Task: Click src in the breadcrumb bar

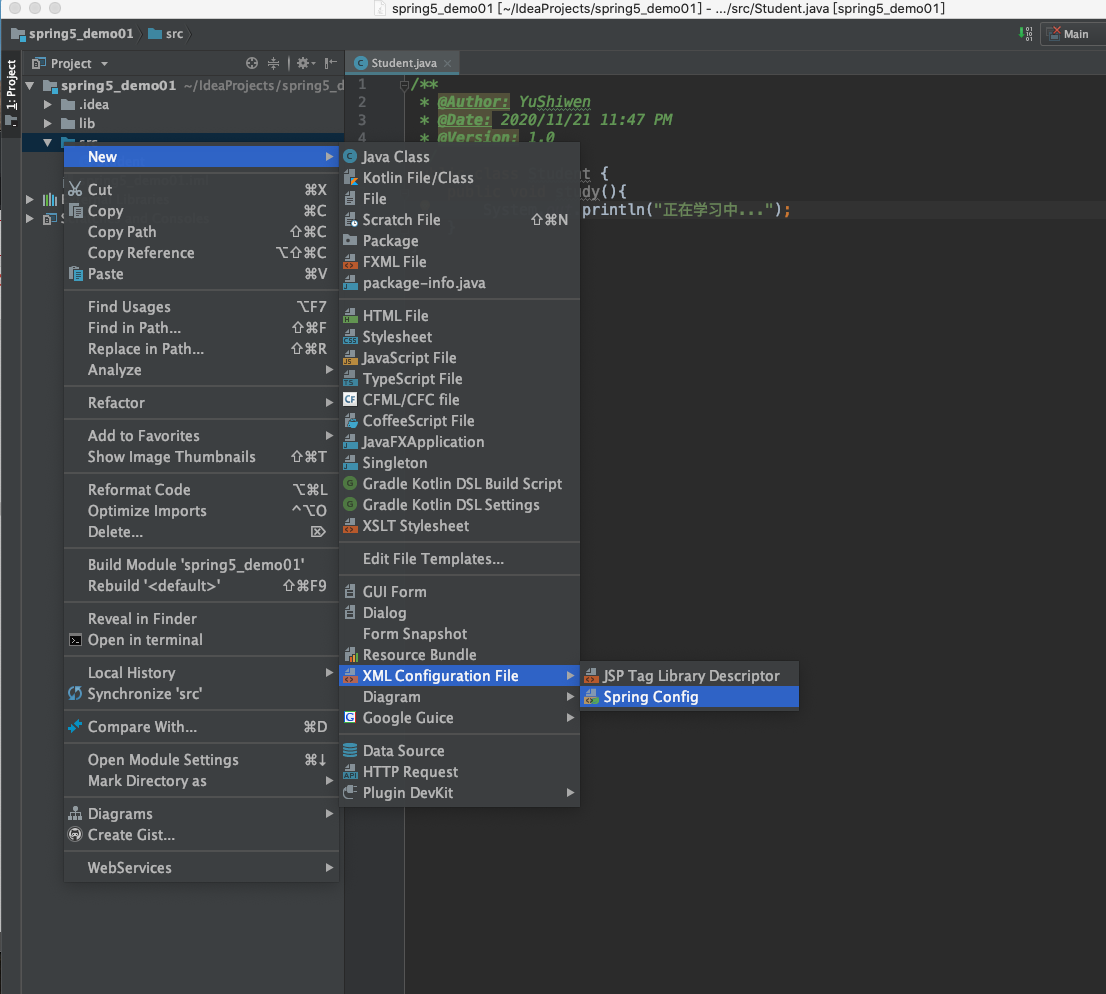Action: pos(166,34)
